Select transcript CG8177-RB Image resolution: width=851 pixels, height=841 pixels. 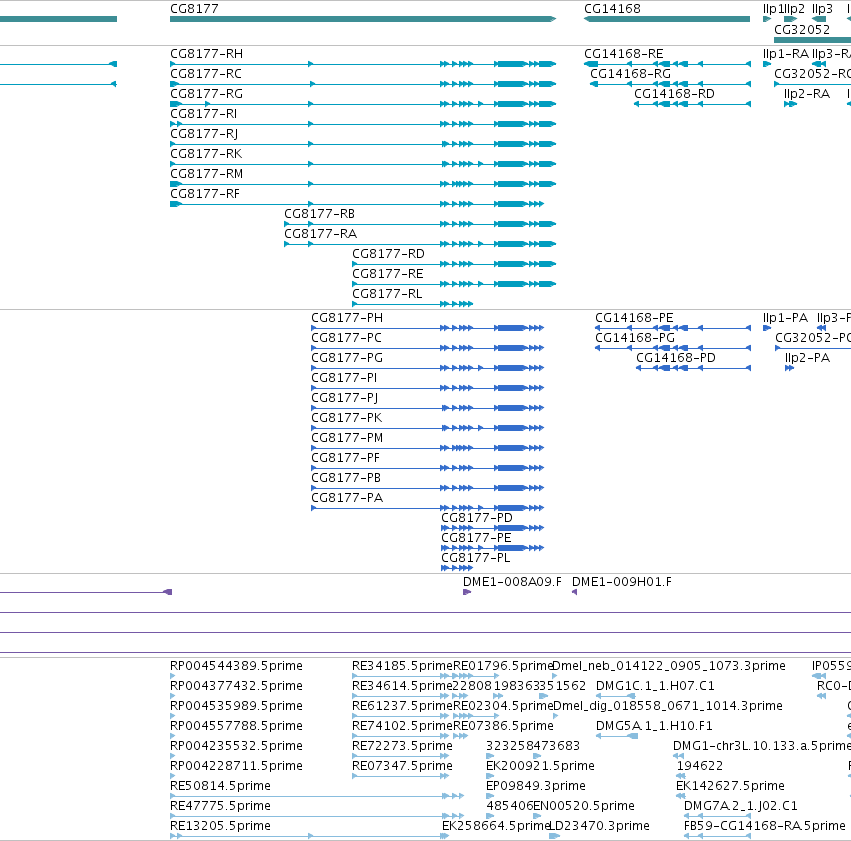(x=319, y=214)
